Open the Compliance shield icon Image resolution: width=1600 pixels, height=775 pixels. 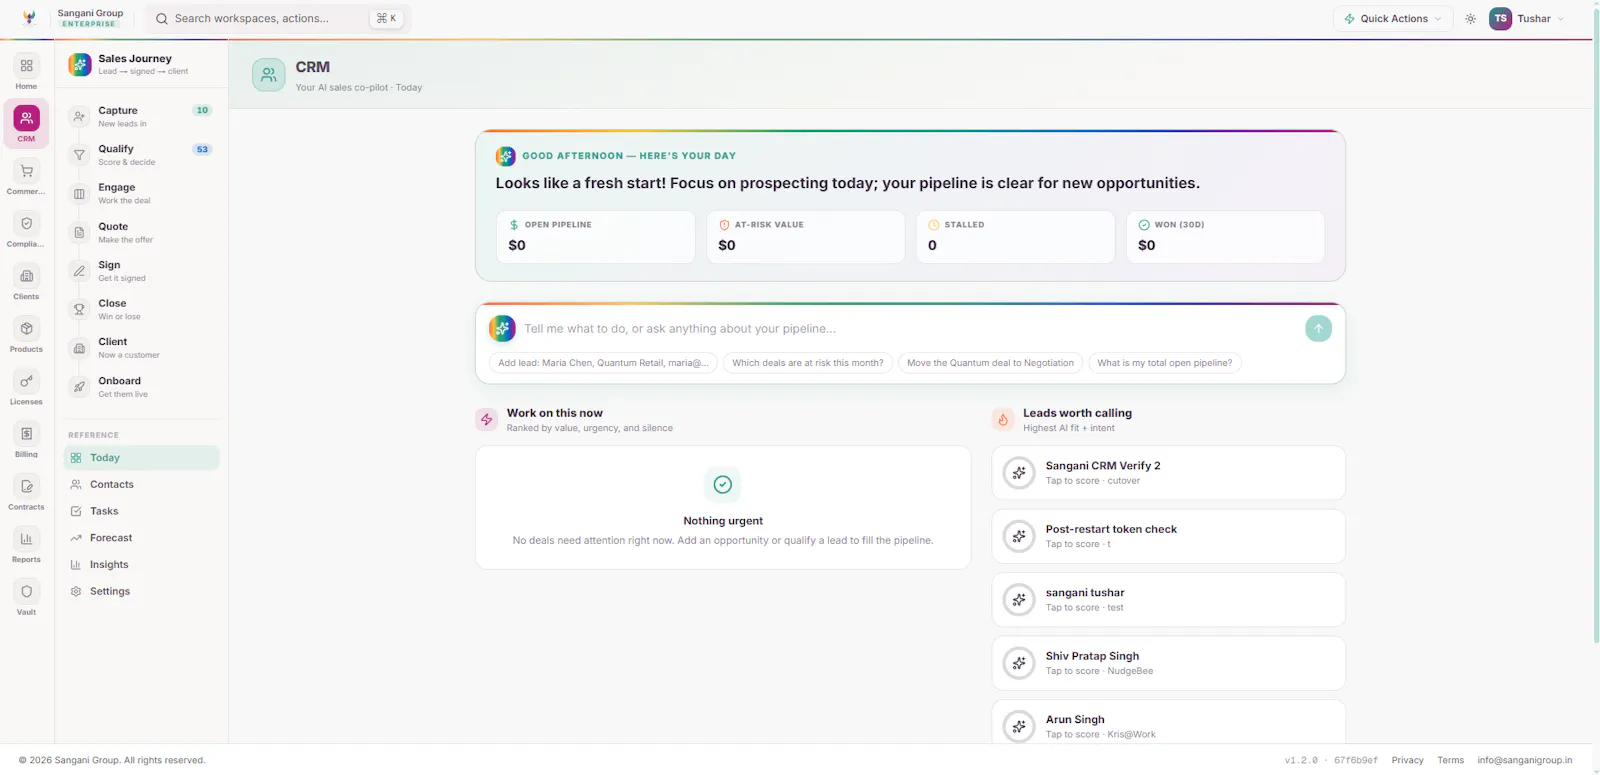tap(26, 224)
